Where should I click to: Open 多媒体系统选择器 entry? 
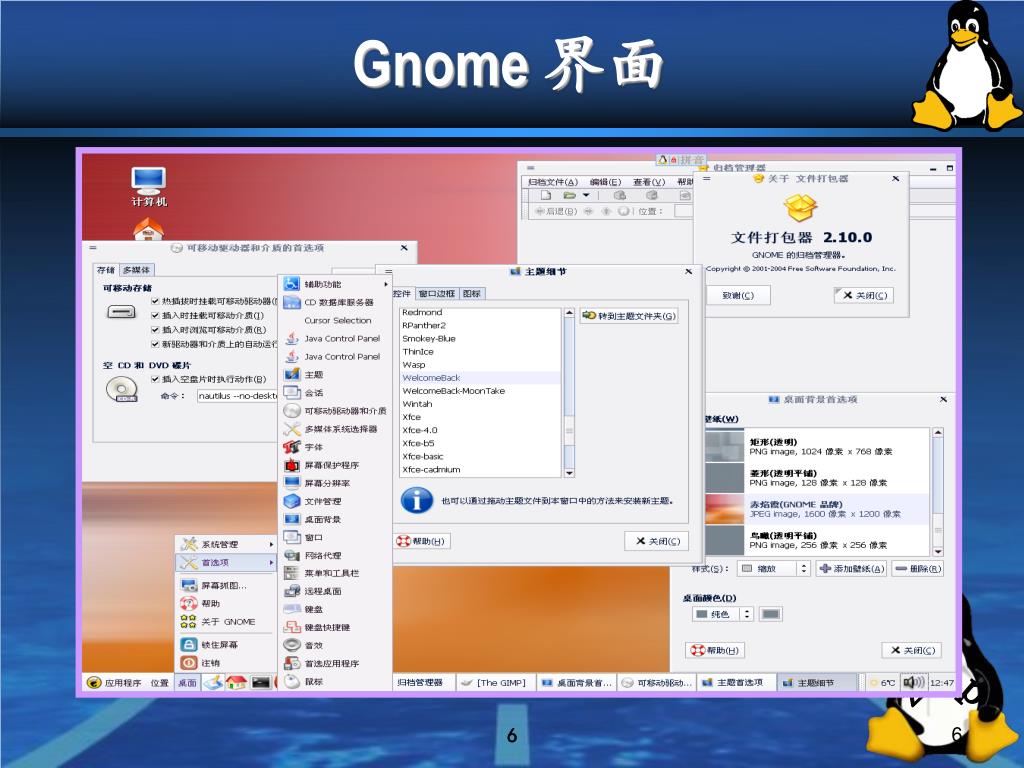(335, 429)
